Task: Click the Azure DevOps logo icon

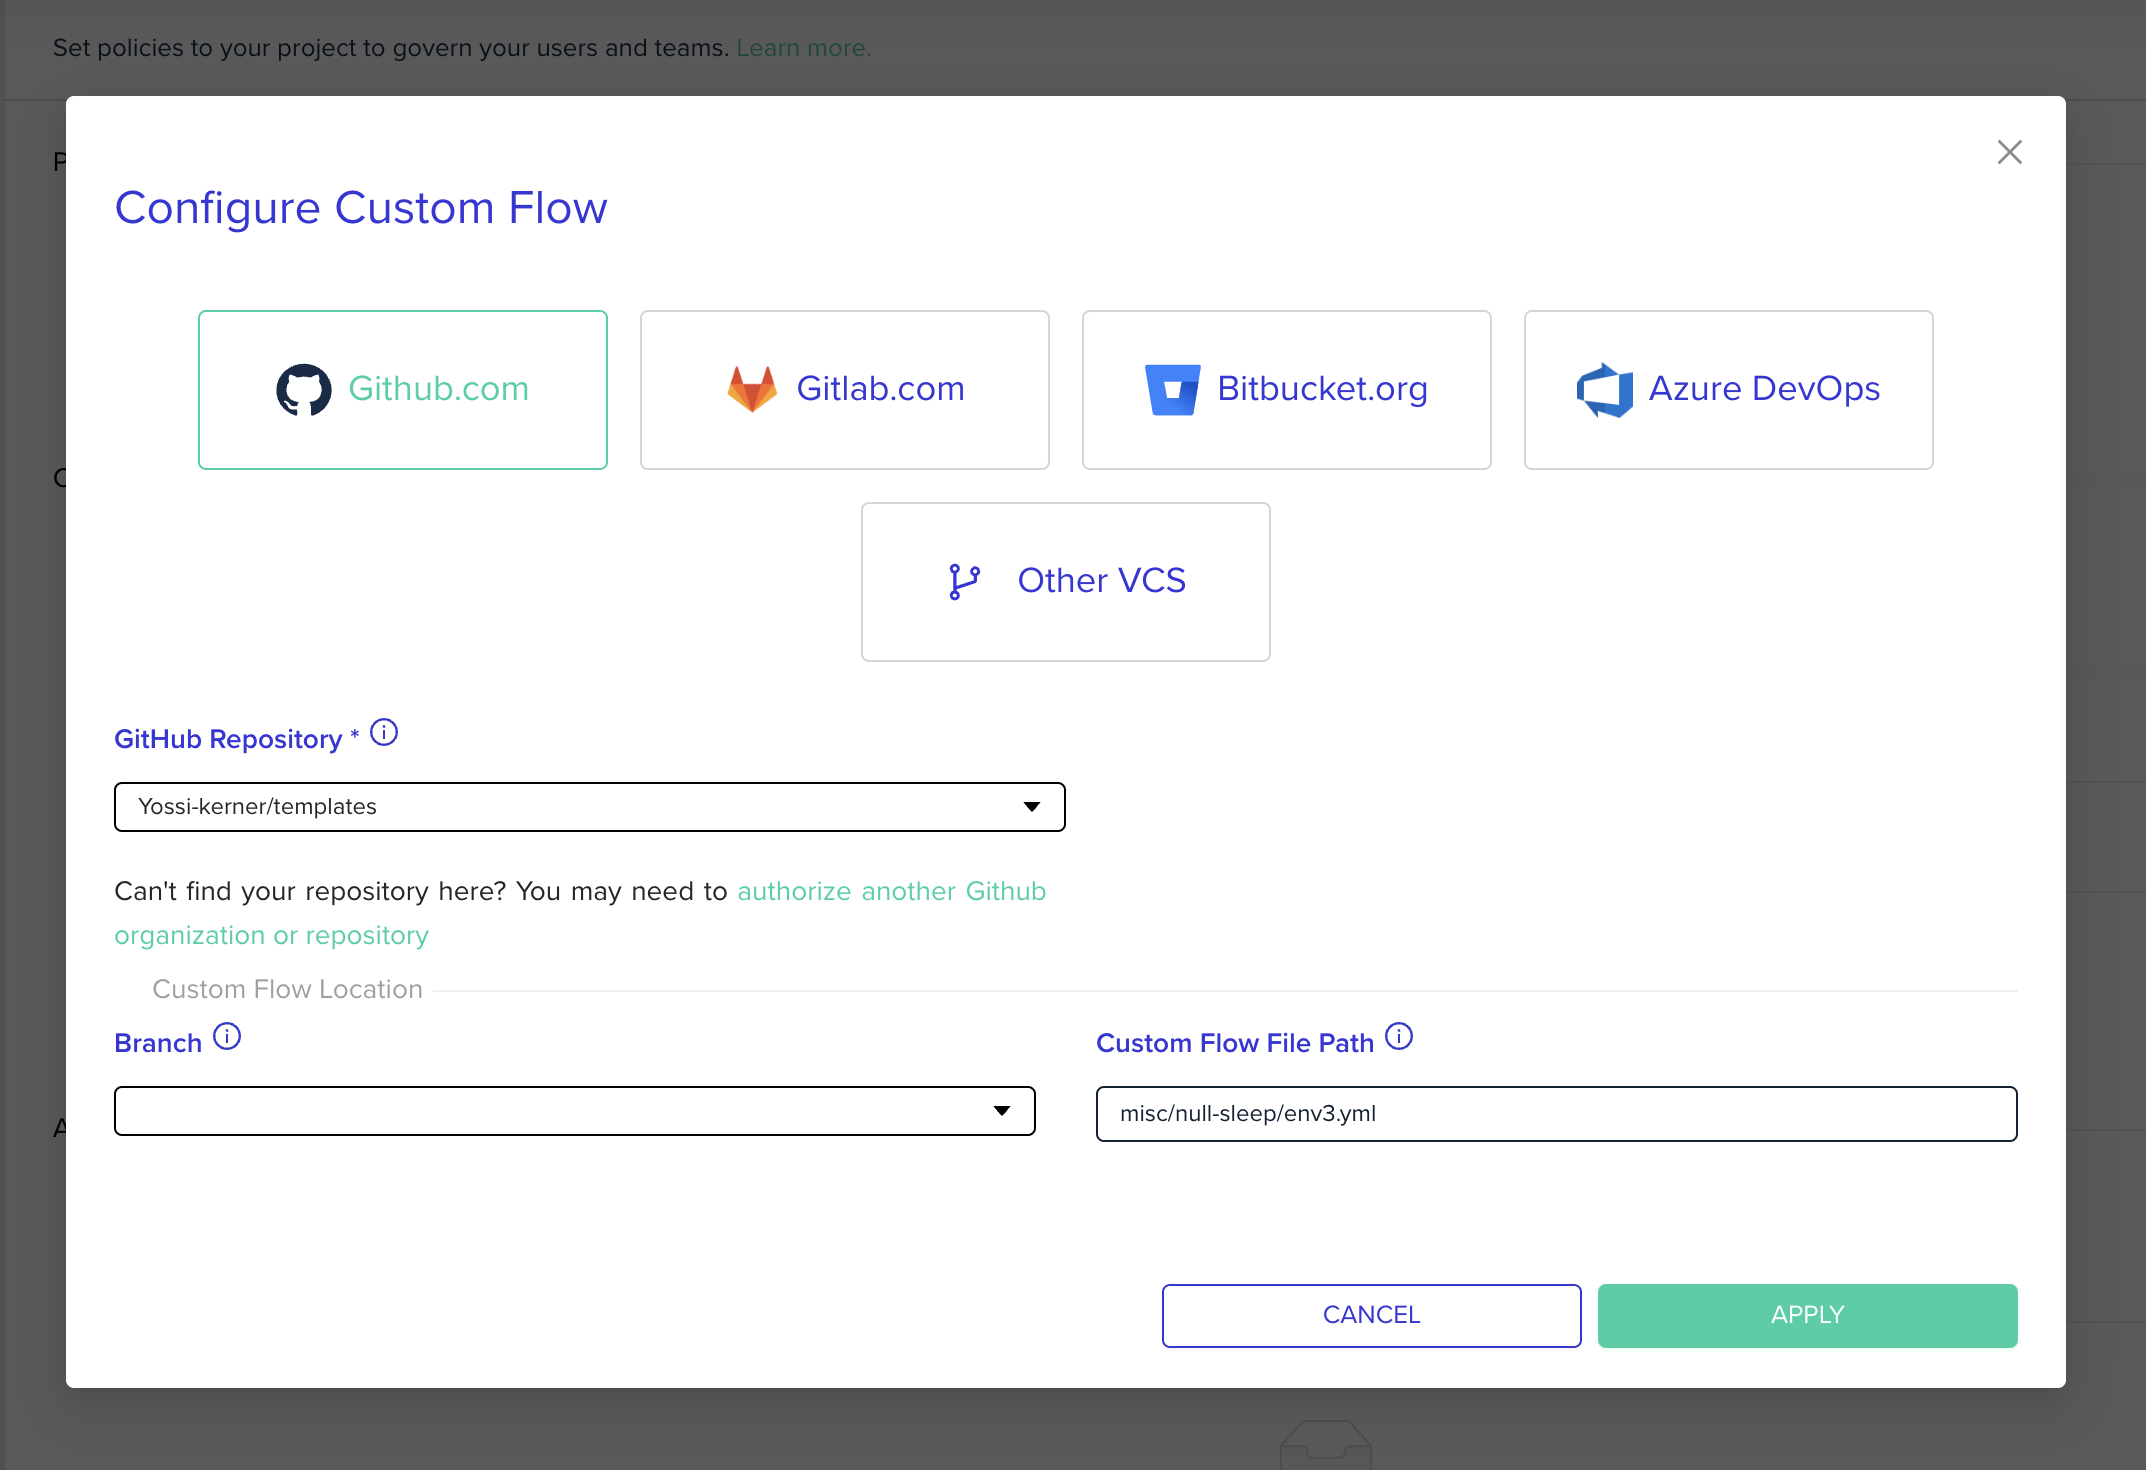Action: [1604, 389]
